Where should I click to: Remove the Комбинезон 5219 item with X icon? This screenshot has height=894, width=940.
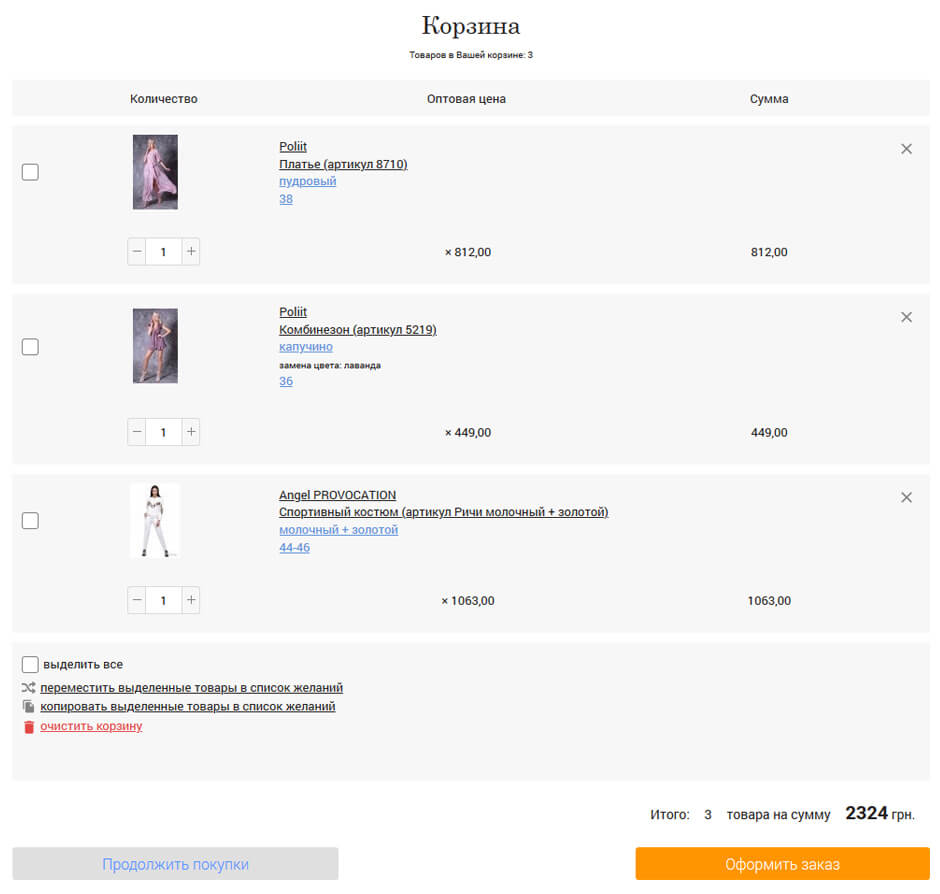point(906,317)
